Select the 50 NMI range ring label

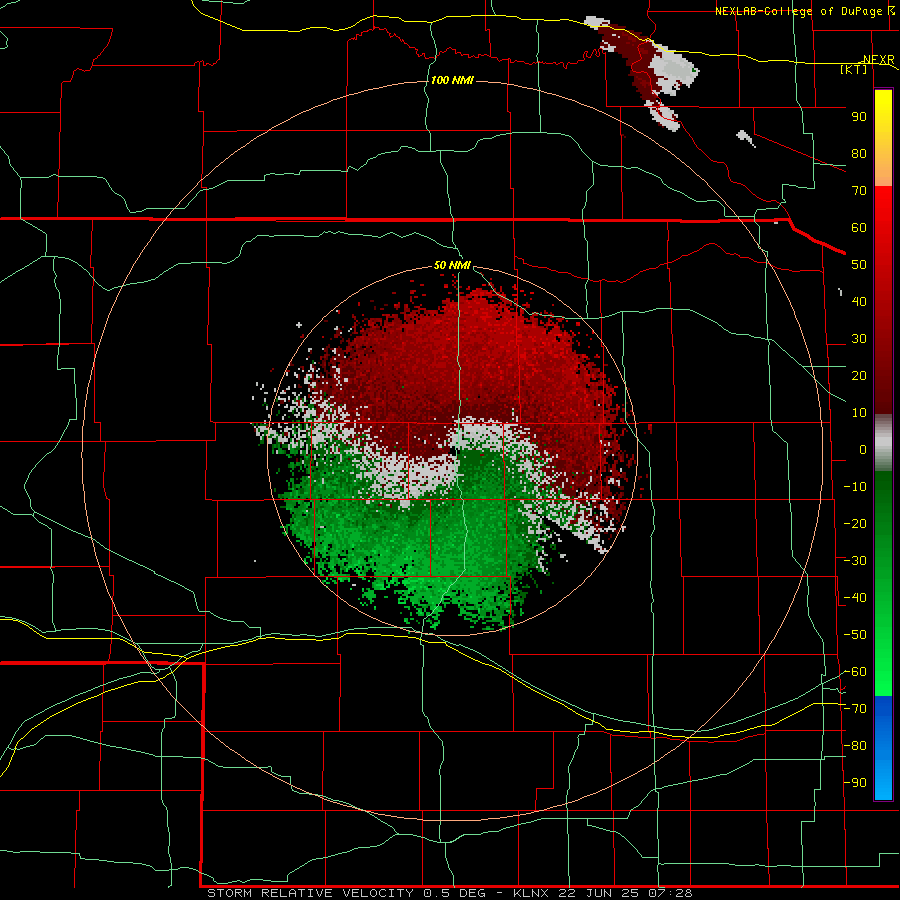click(452, 265)
